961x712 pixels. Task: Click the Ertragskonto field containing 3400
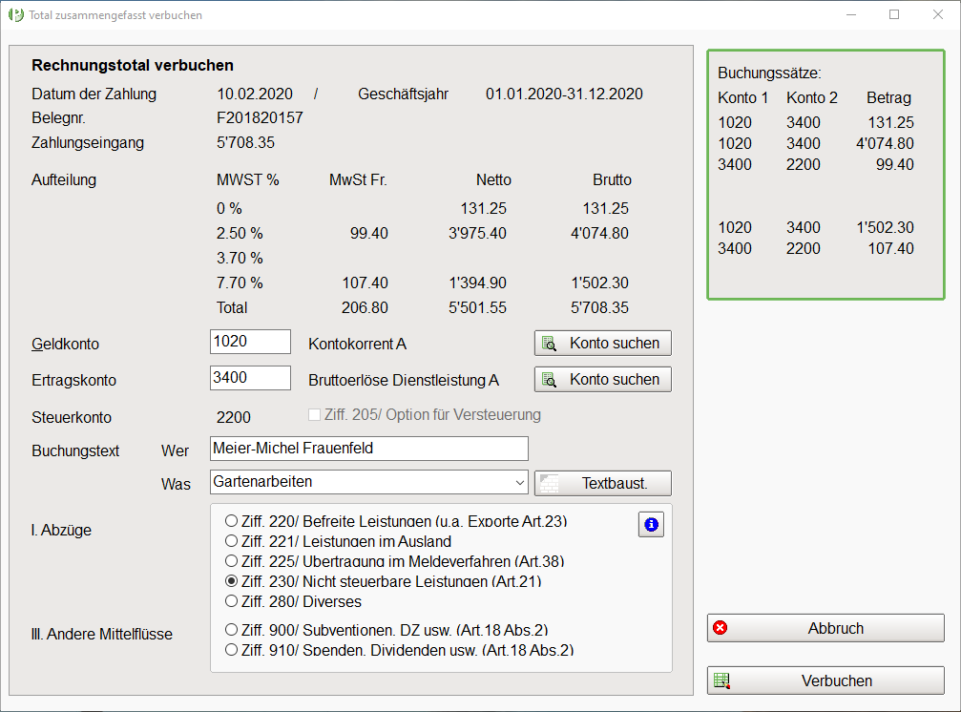250,378
